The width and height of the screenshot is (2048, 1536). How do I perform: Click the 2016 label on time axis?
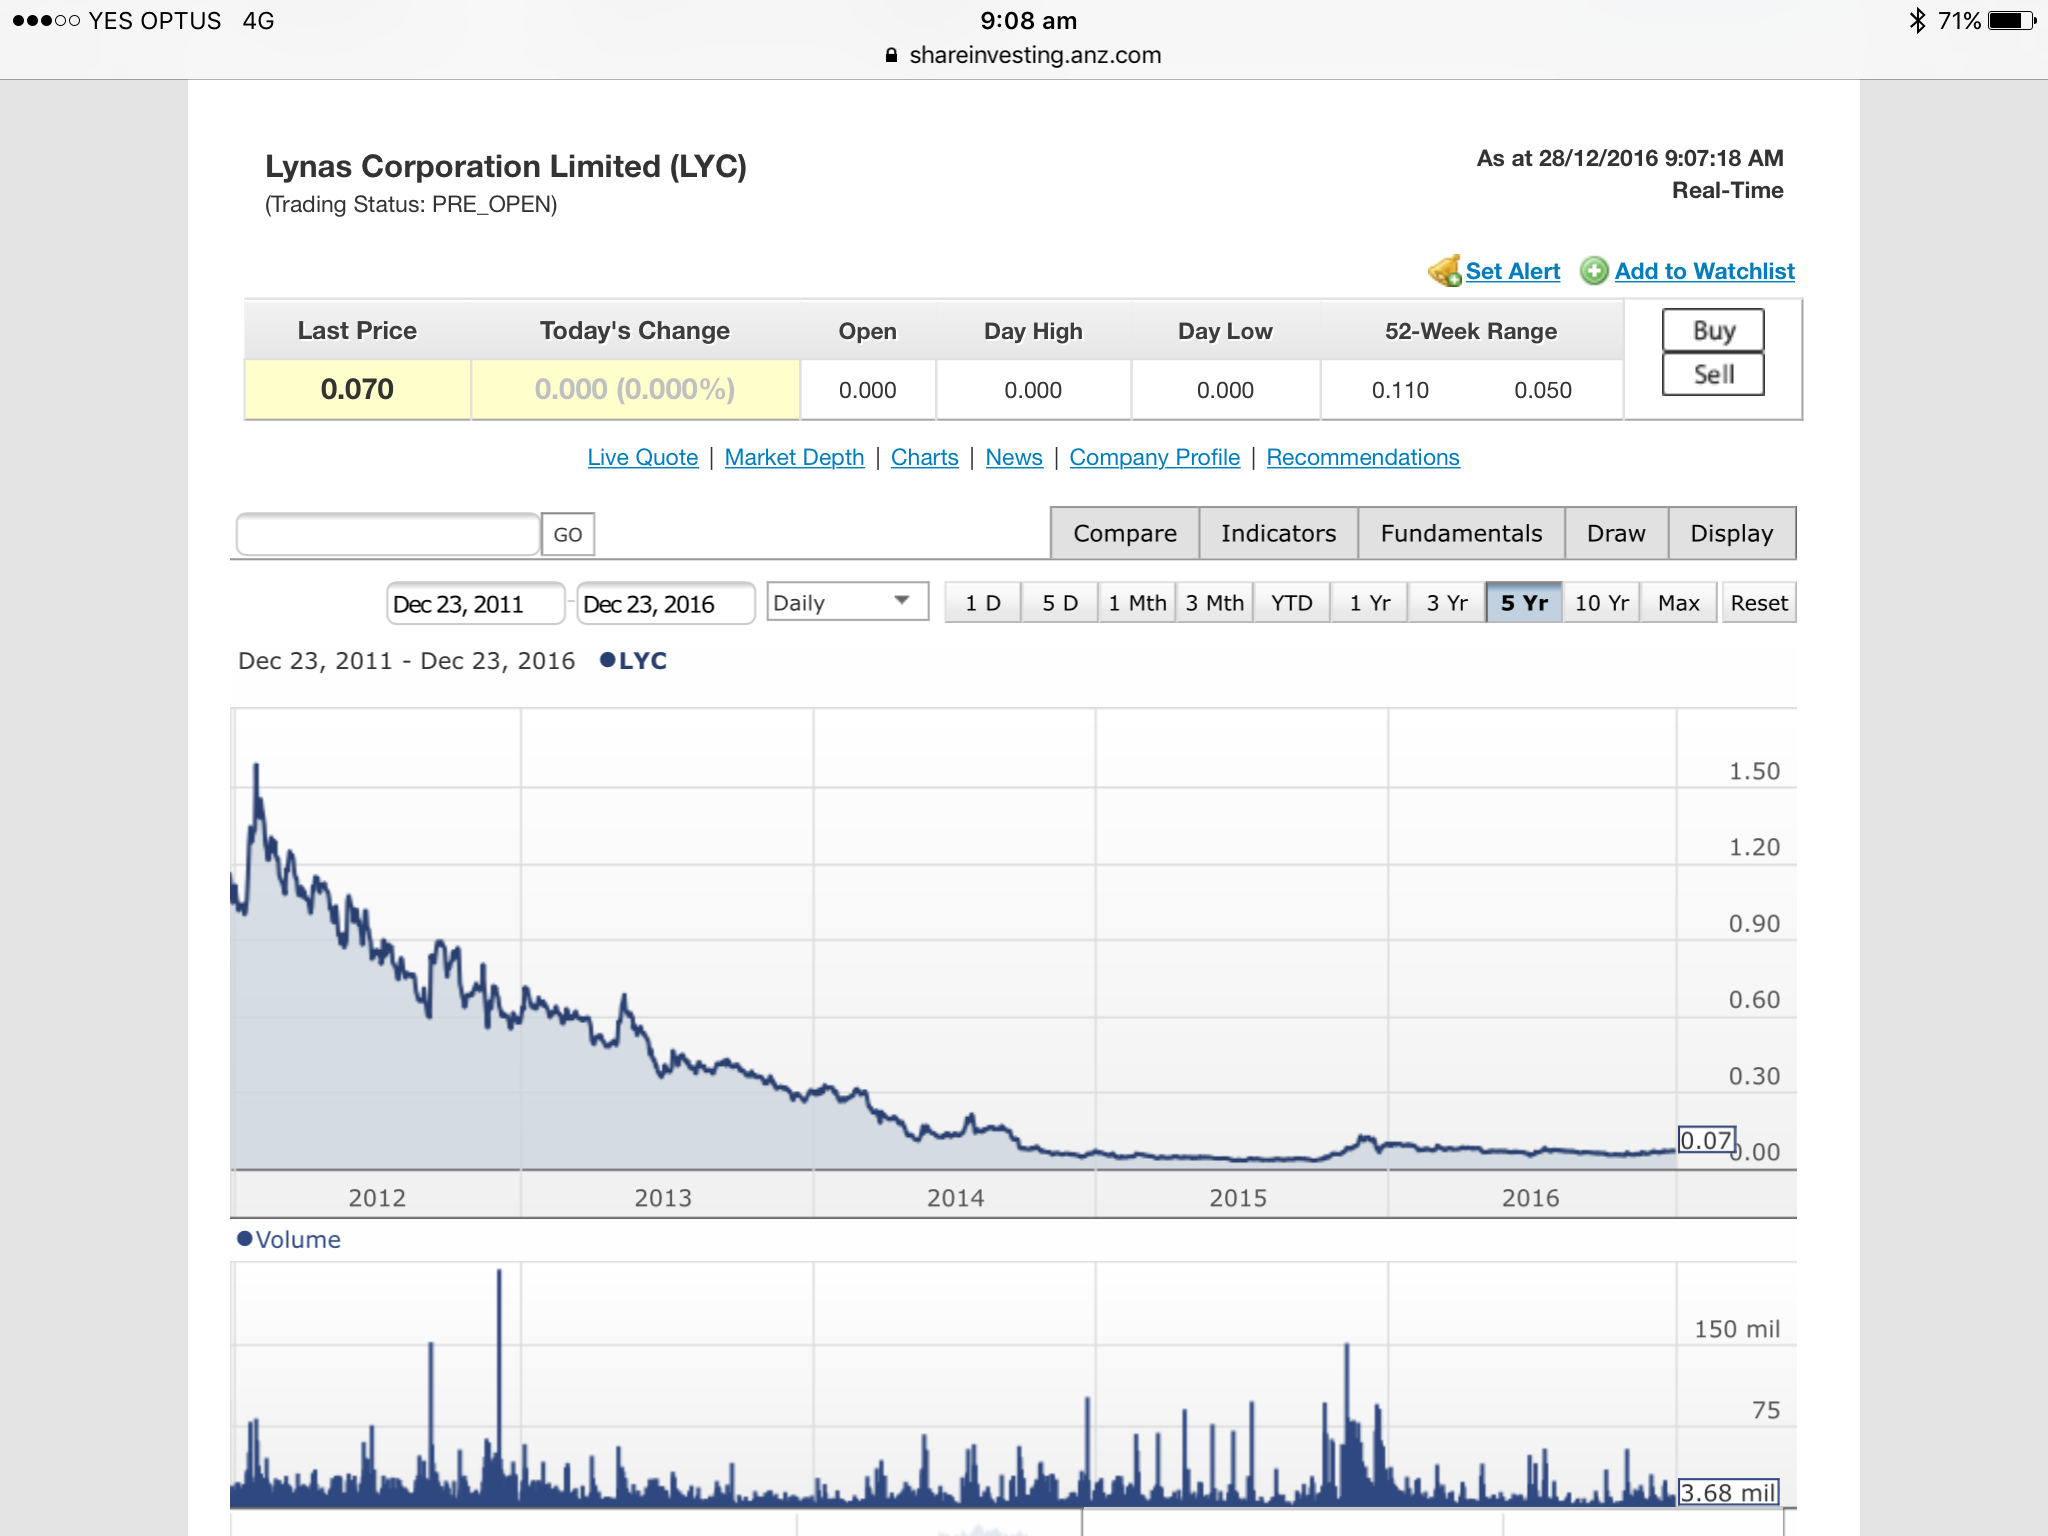pos(1530,1197)
